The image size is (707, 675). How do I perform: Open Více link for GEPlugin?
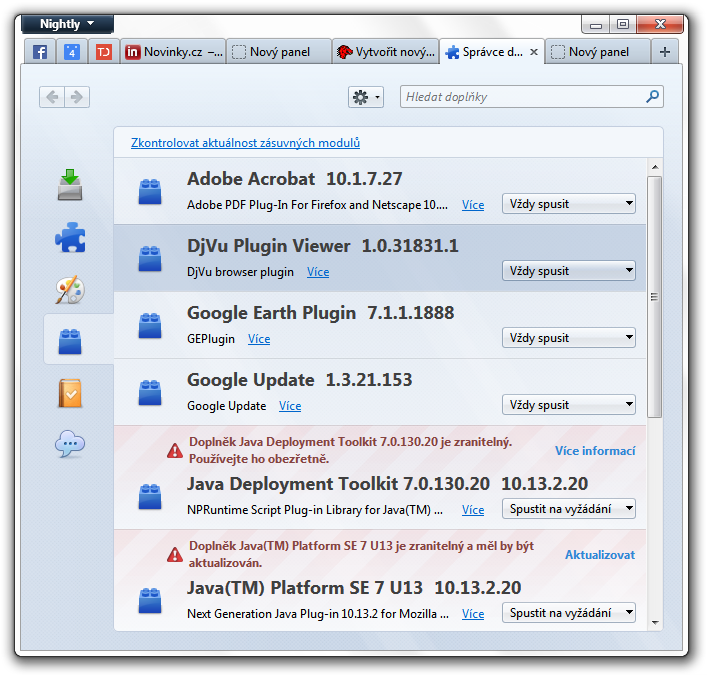pos(259,339)
